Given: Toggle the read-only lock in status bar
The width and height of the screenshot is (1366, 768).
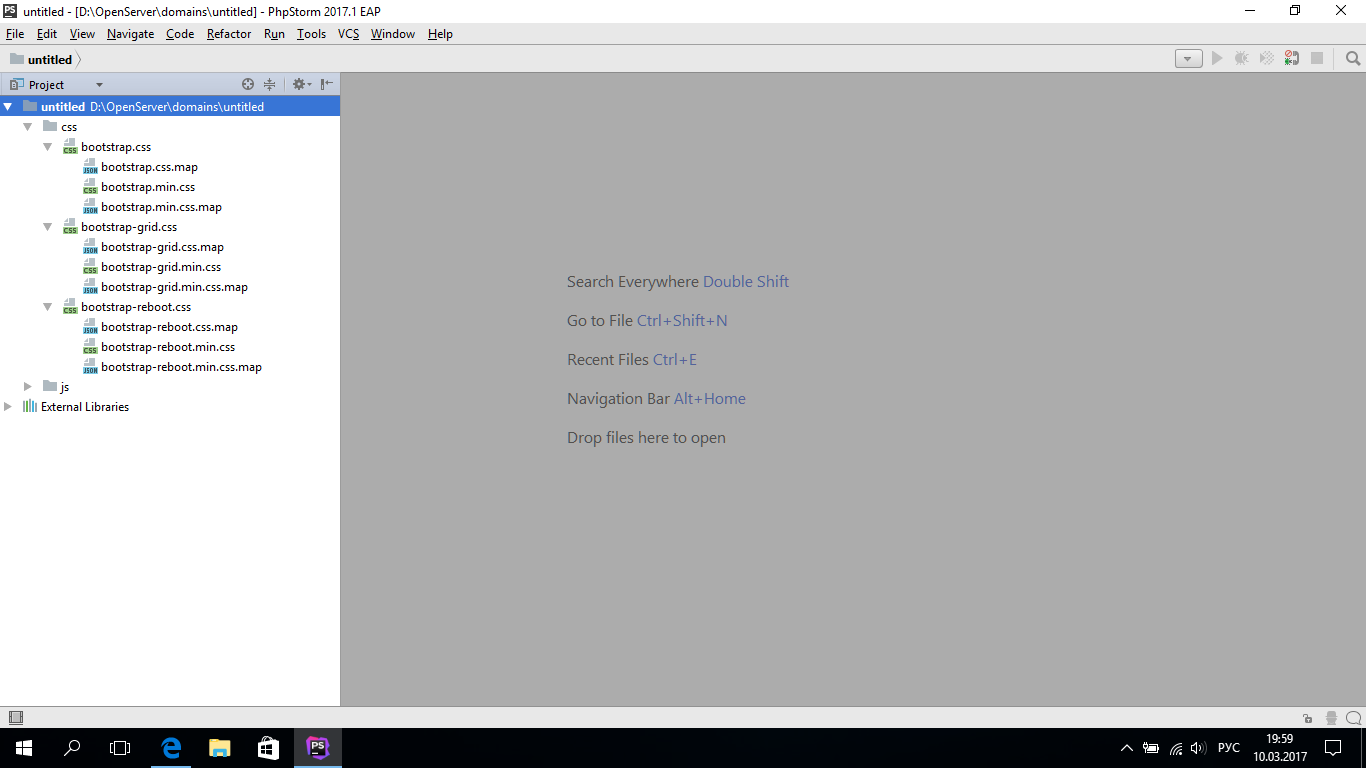Looking at the screenshot, I should [x=1308, y=718].
